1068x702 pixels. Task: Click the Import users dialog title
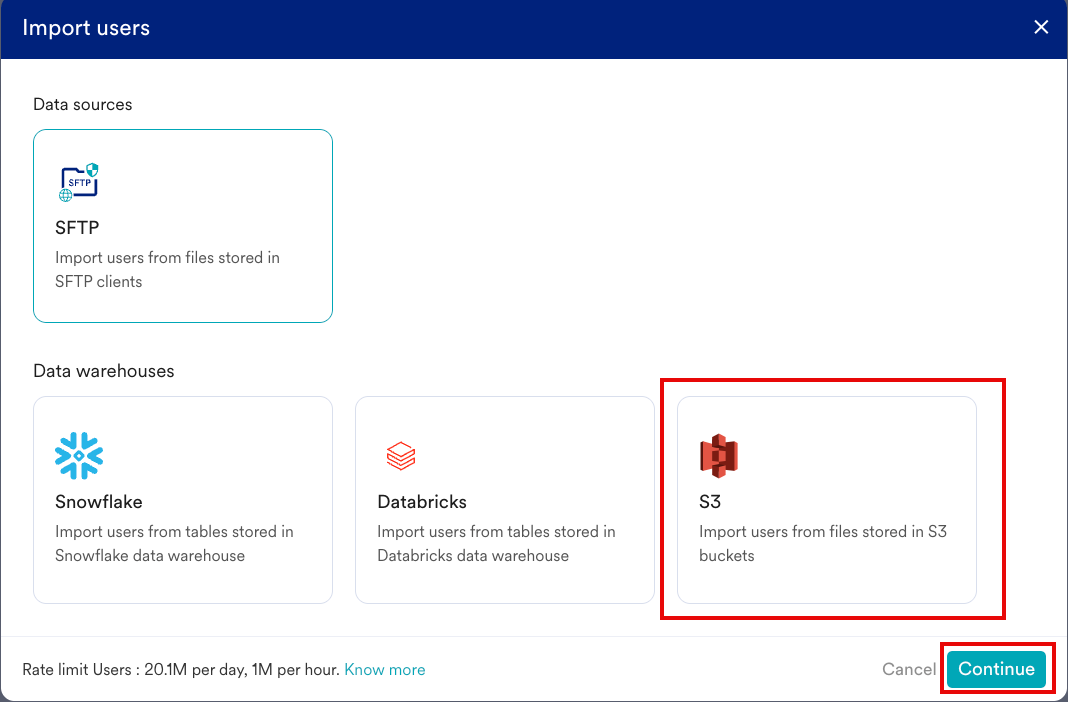pyautogui.click(x=86, y=28)
